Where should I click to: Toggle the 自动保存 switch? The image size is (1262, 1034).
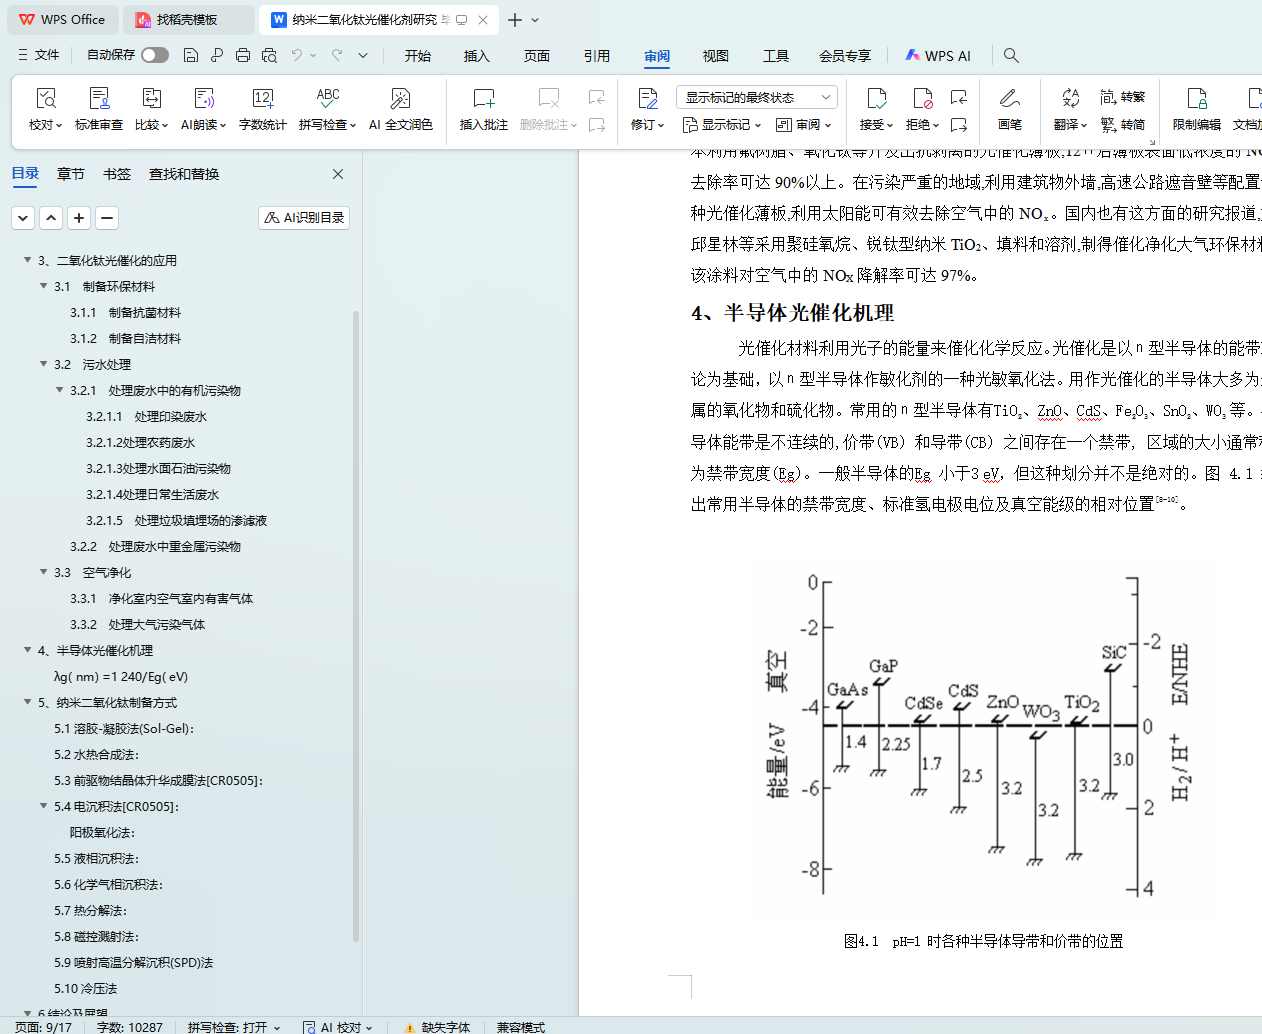coord(155,55)
